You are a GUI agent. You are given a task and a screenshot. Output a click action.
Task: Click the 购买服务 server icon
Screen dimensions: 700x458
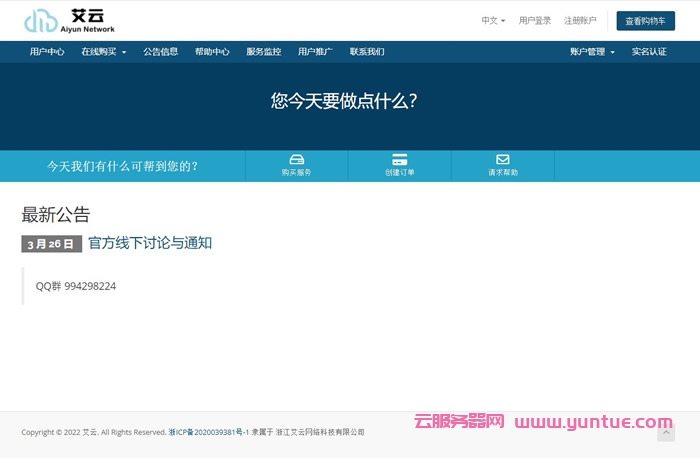(296, 160)
